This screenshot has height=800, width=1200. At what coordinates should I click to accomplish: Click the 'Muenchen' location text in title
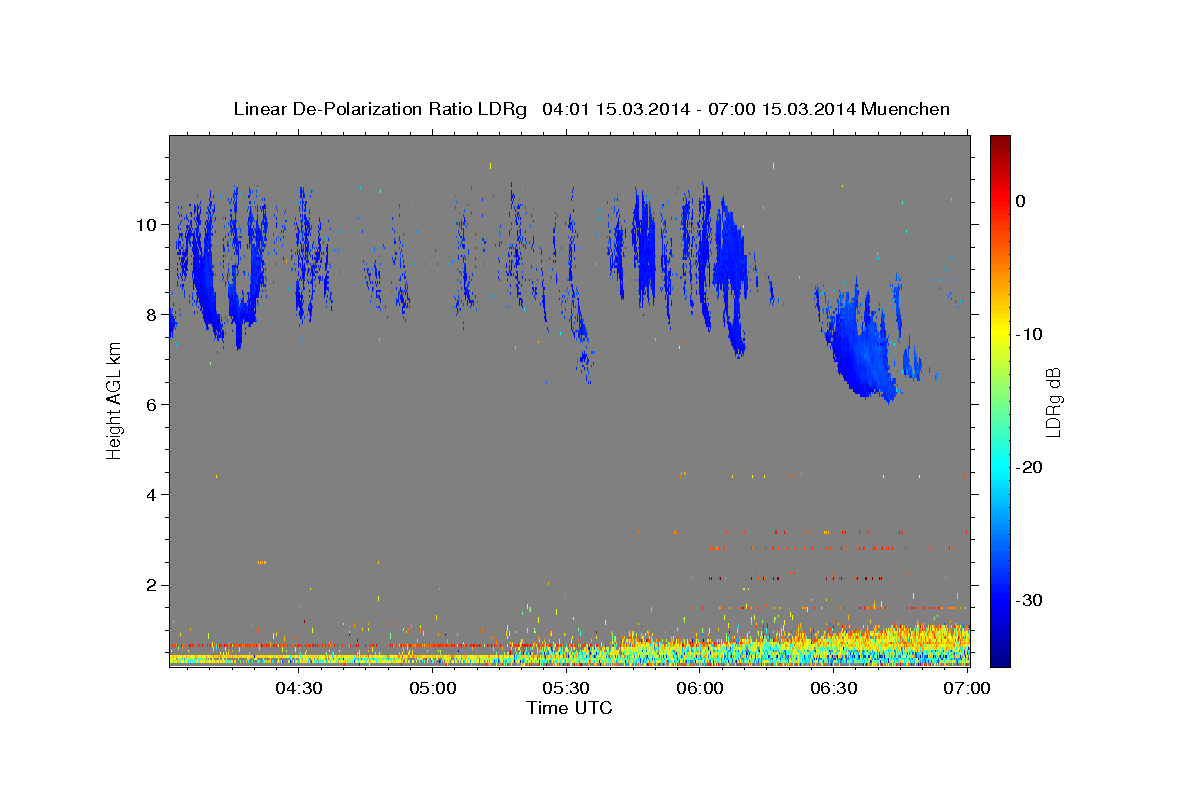pyautogui.click(x=904, y=109)
